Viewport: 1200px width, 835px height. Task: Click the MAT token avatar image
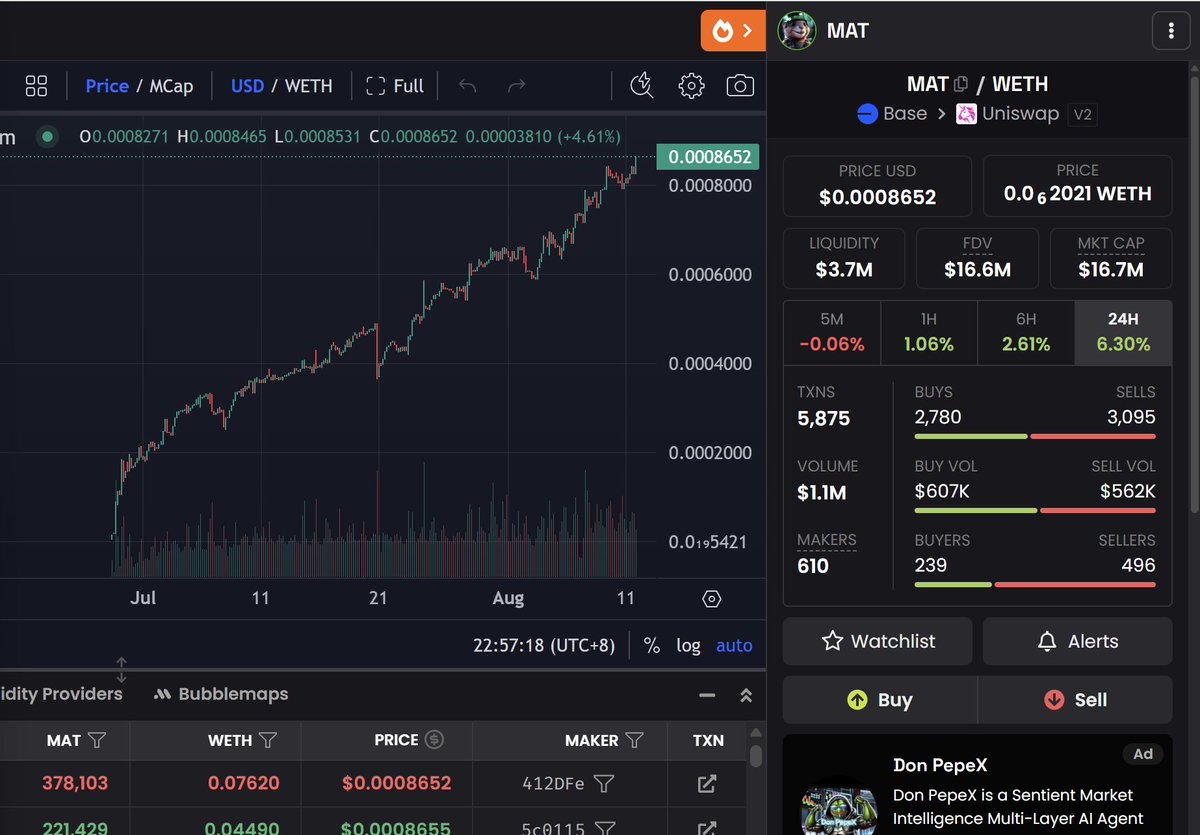click(797, 31)
